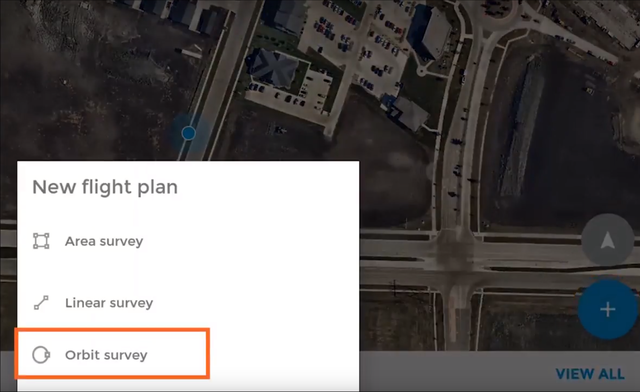Choose the Area survey option label
This screenshot has height=392, width=640.
coord(104,241)
